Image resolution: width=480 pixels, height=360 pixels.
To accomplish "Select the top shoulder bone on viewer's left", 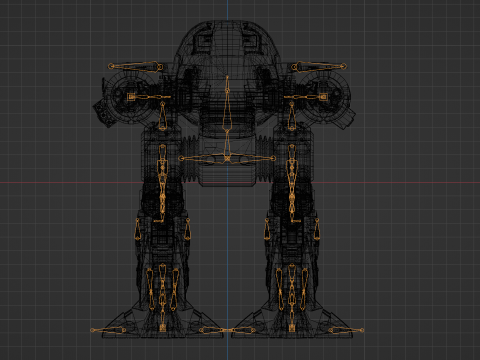I will (x=136, y=67).
